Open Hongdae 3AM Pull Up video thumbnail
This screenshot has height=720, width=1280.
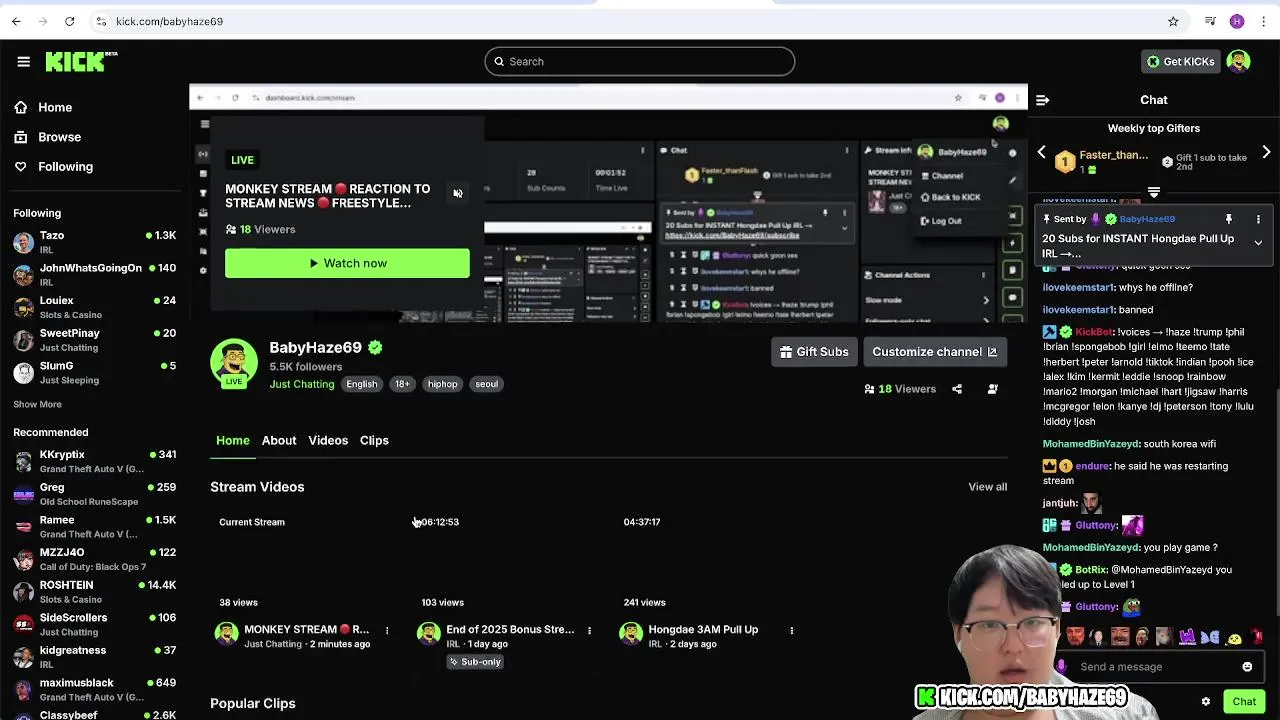pyautogui.click(x=711, y=562)
